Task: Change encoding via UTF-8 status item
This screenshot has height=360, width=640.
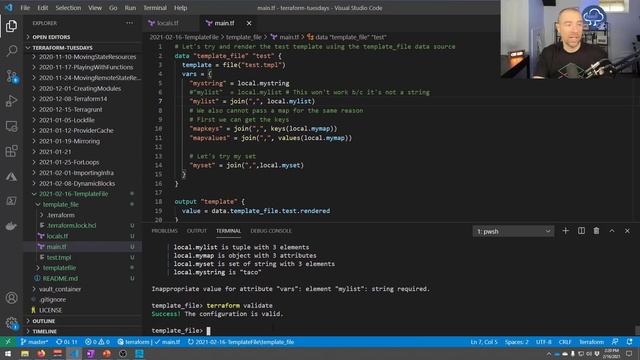Action: click(543, 342)
